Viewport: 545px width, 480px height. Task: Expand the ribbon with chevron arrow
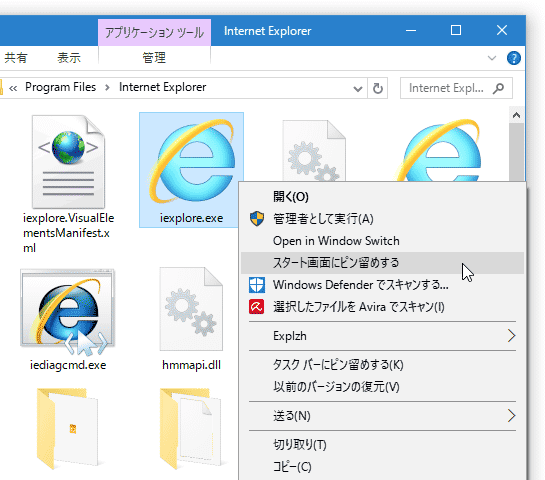(492, 58)
